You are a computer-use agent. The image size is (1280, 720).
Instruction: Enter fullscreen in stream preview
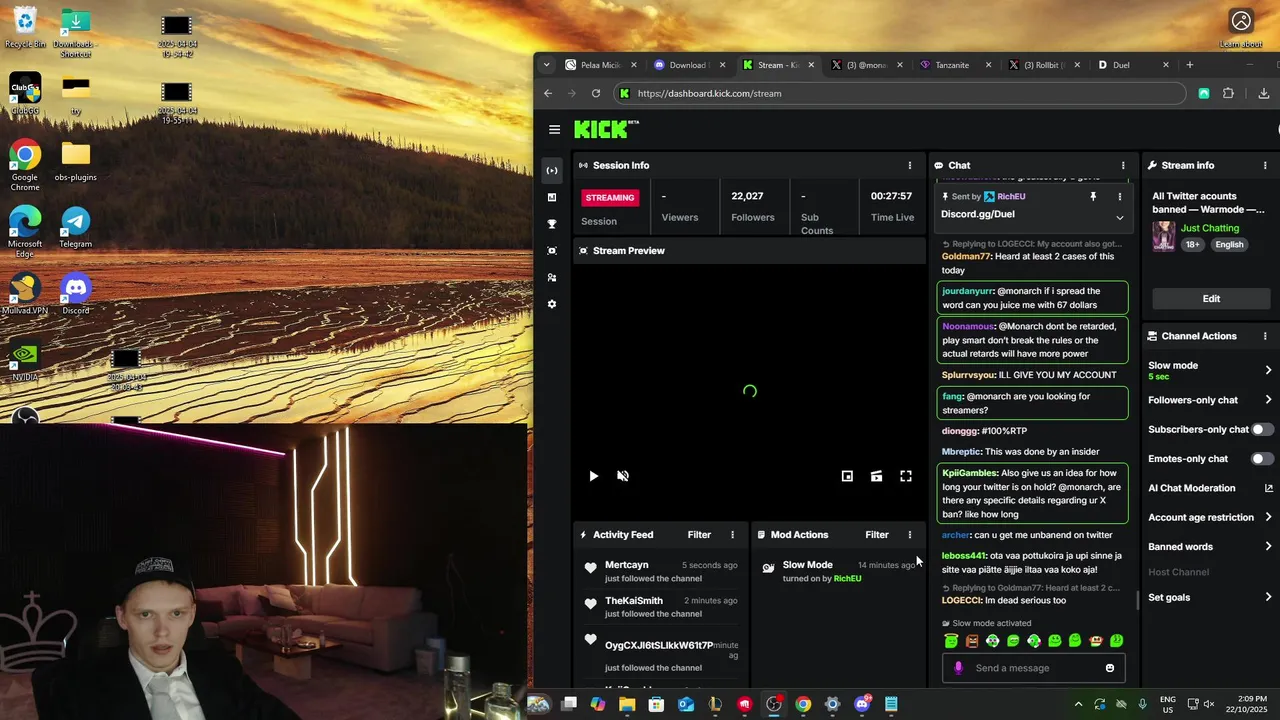pos(906,476)
